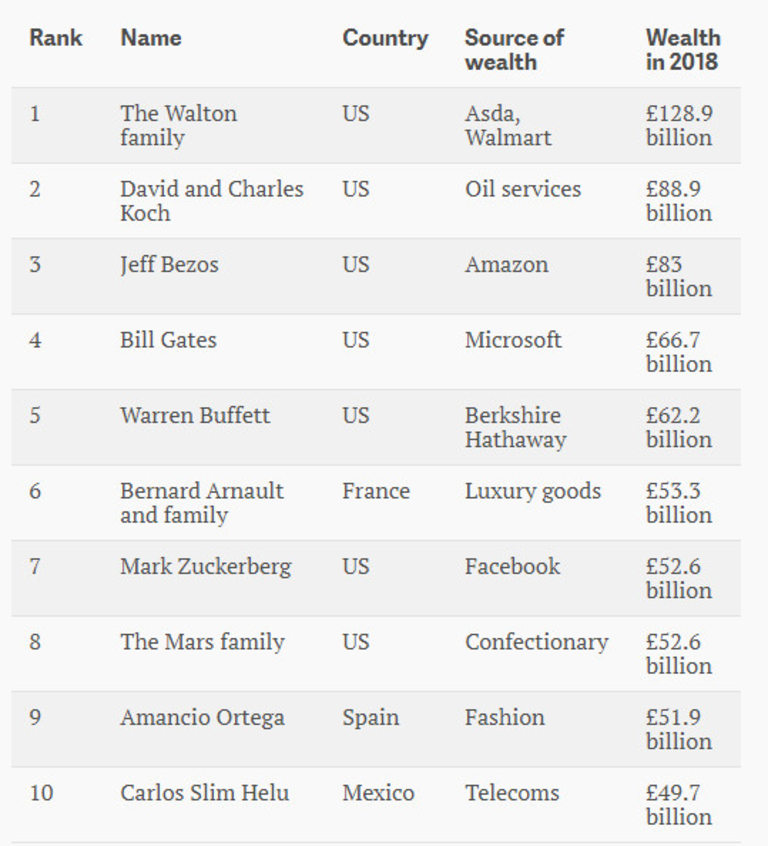This screenshot has height=846, width=768.
Task: Select the Mexico country cell
Action: coord(378,793)
